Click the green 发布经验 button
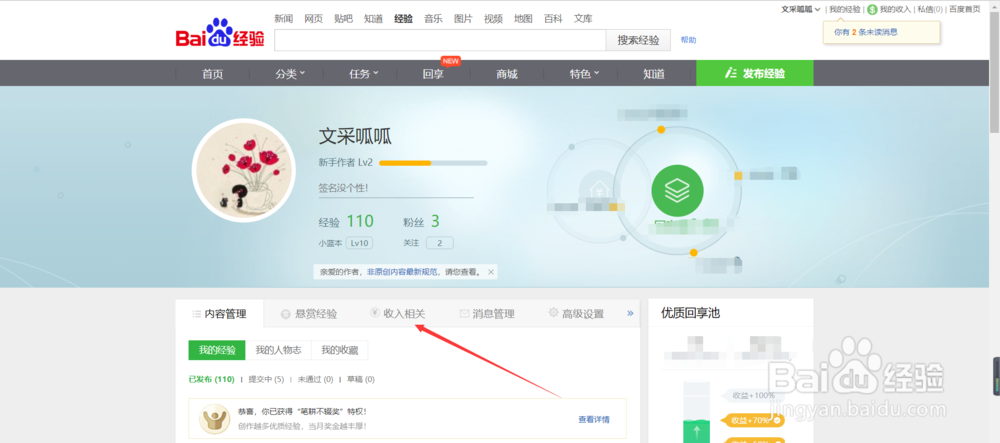Image resolution: width=1000 pixels, height=443 pixels. (x=755, y=73)
